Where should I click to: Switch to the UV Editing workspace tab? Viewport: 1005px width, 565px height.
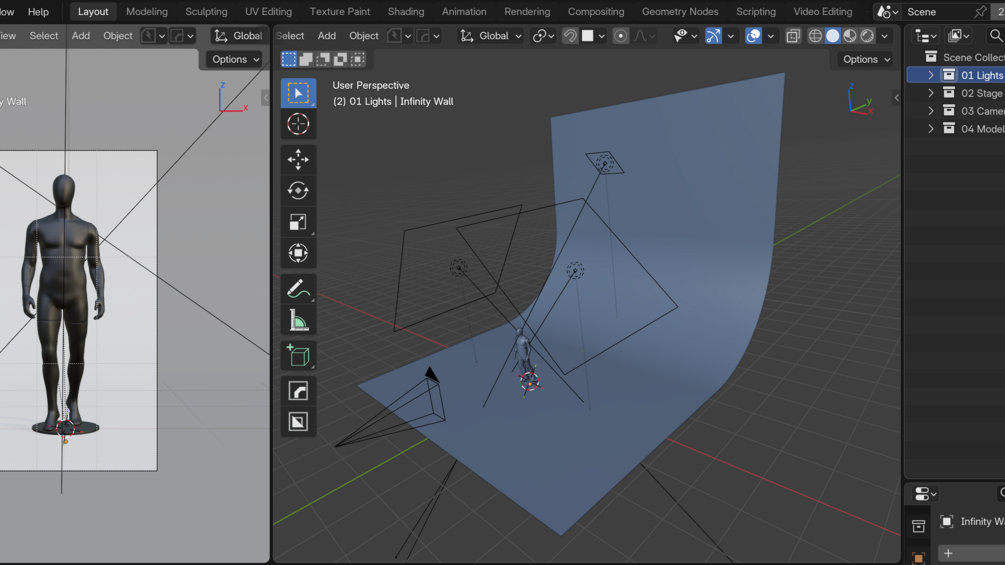[269, 12]
